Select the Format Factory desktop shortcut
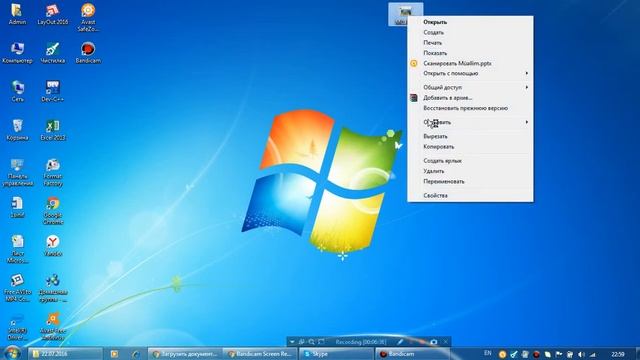Image resolution: width=640 pixels, height=360 pixels. [x=53, y=172]
